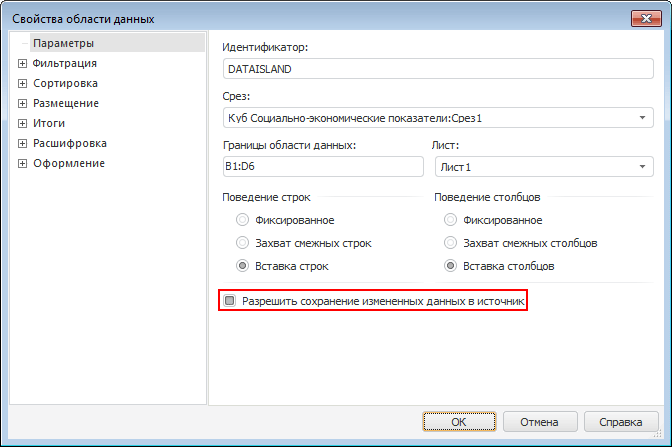Expand the Итоги tree node
672x447 pixels.
tap(22, 123)
